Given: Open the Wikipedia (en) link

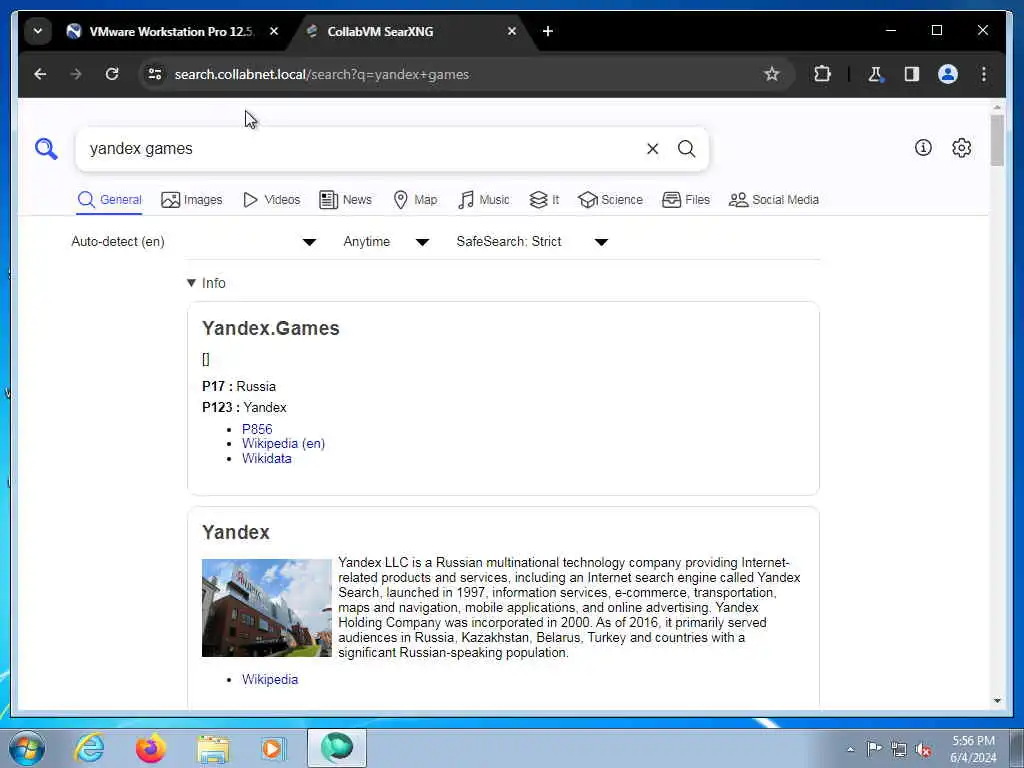Looking at the screenshot, I should point(283,443).
